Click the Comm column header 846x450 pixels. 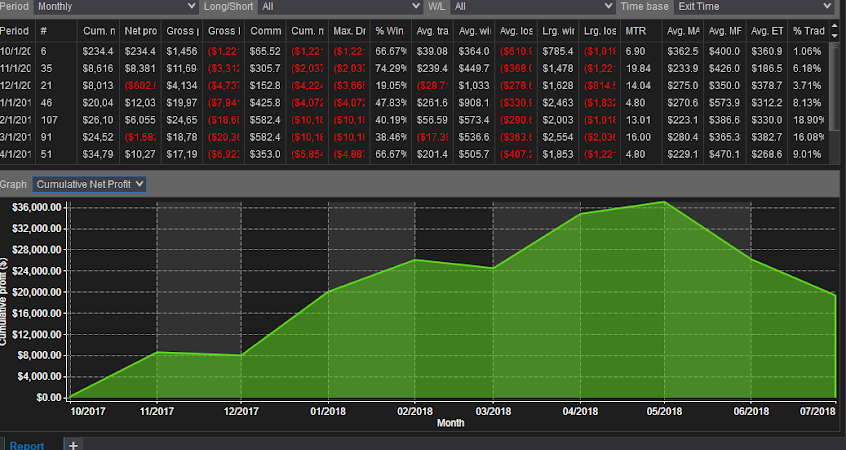click(x=265, y=31)
